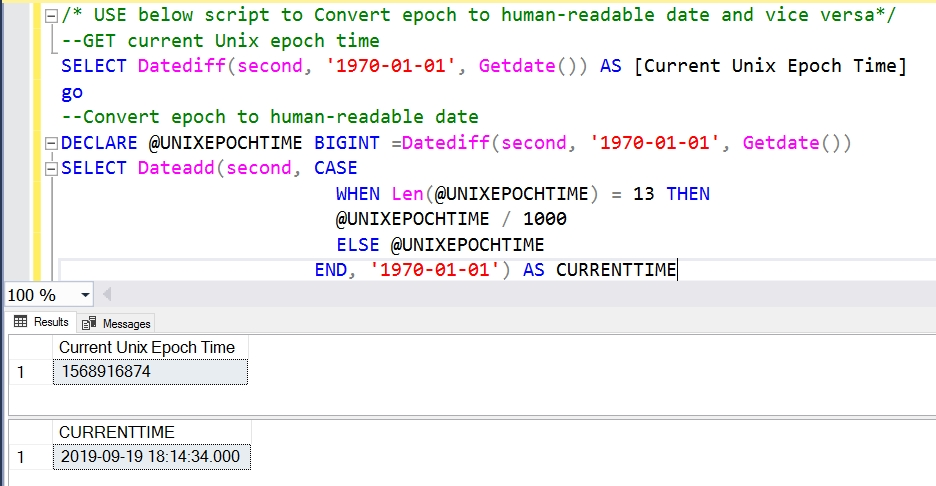
Task: Select row 1 header of epoch result
Action: point(30,372)
